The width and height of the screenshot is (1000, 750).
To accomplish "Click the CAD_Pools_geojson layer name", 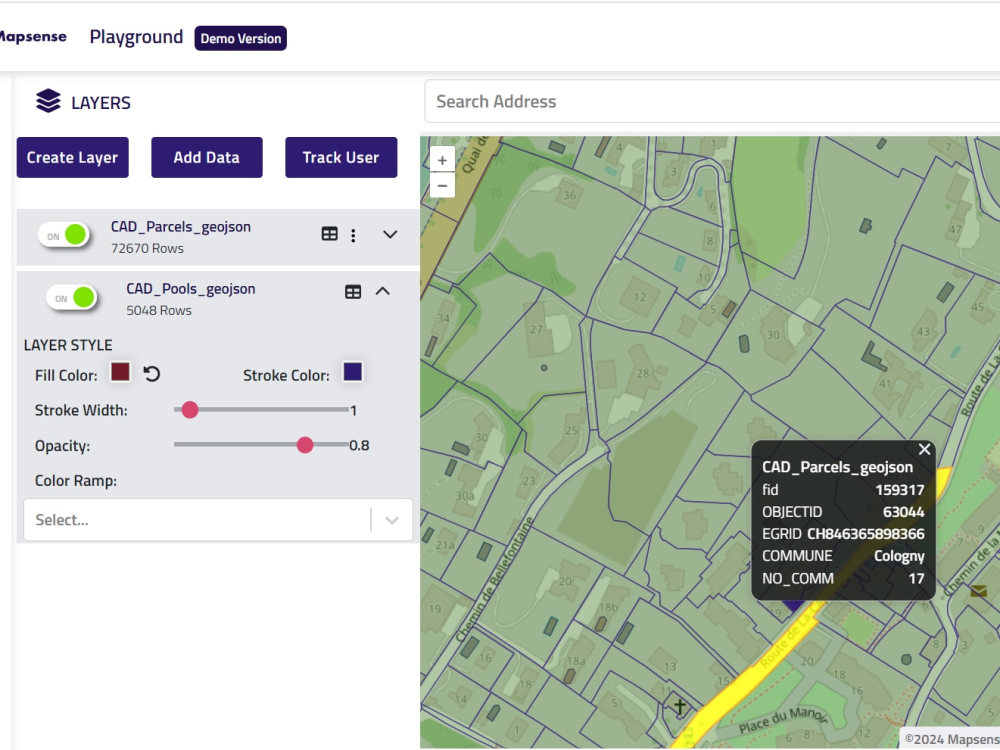I will tap(191, 288).
